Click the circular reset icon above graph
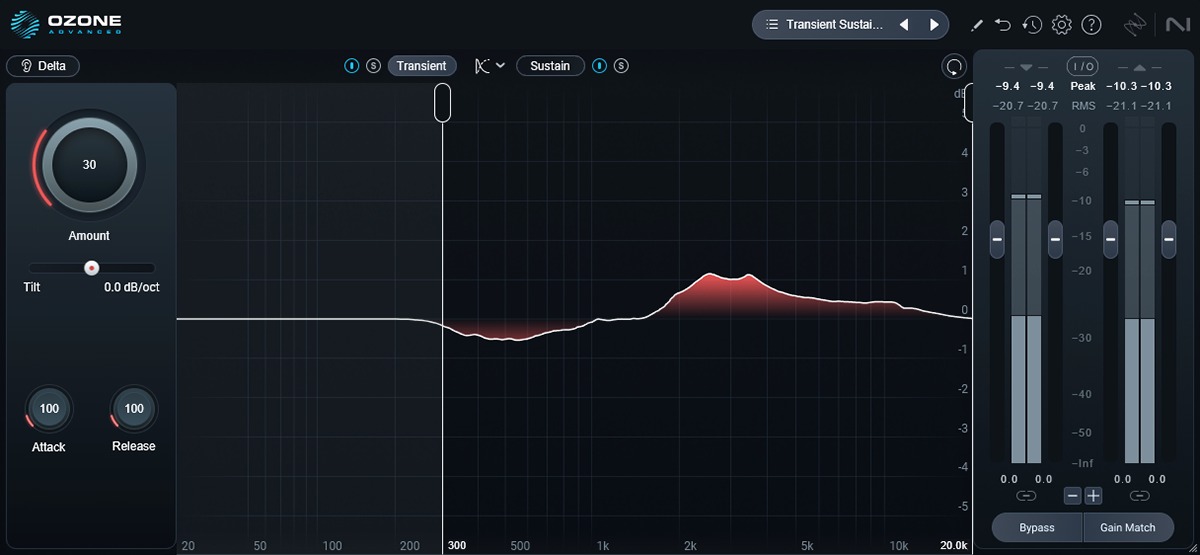Screen dimensions: 1200x555 [x=954, y=67]
